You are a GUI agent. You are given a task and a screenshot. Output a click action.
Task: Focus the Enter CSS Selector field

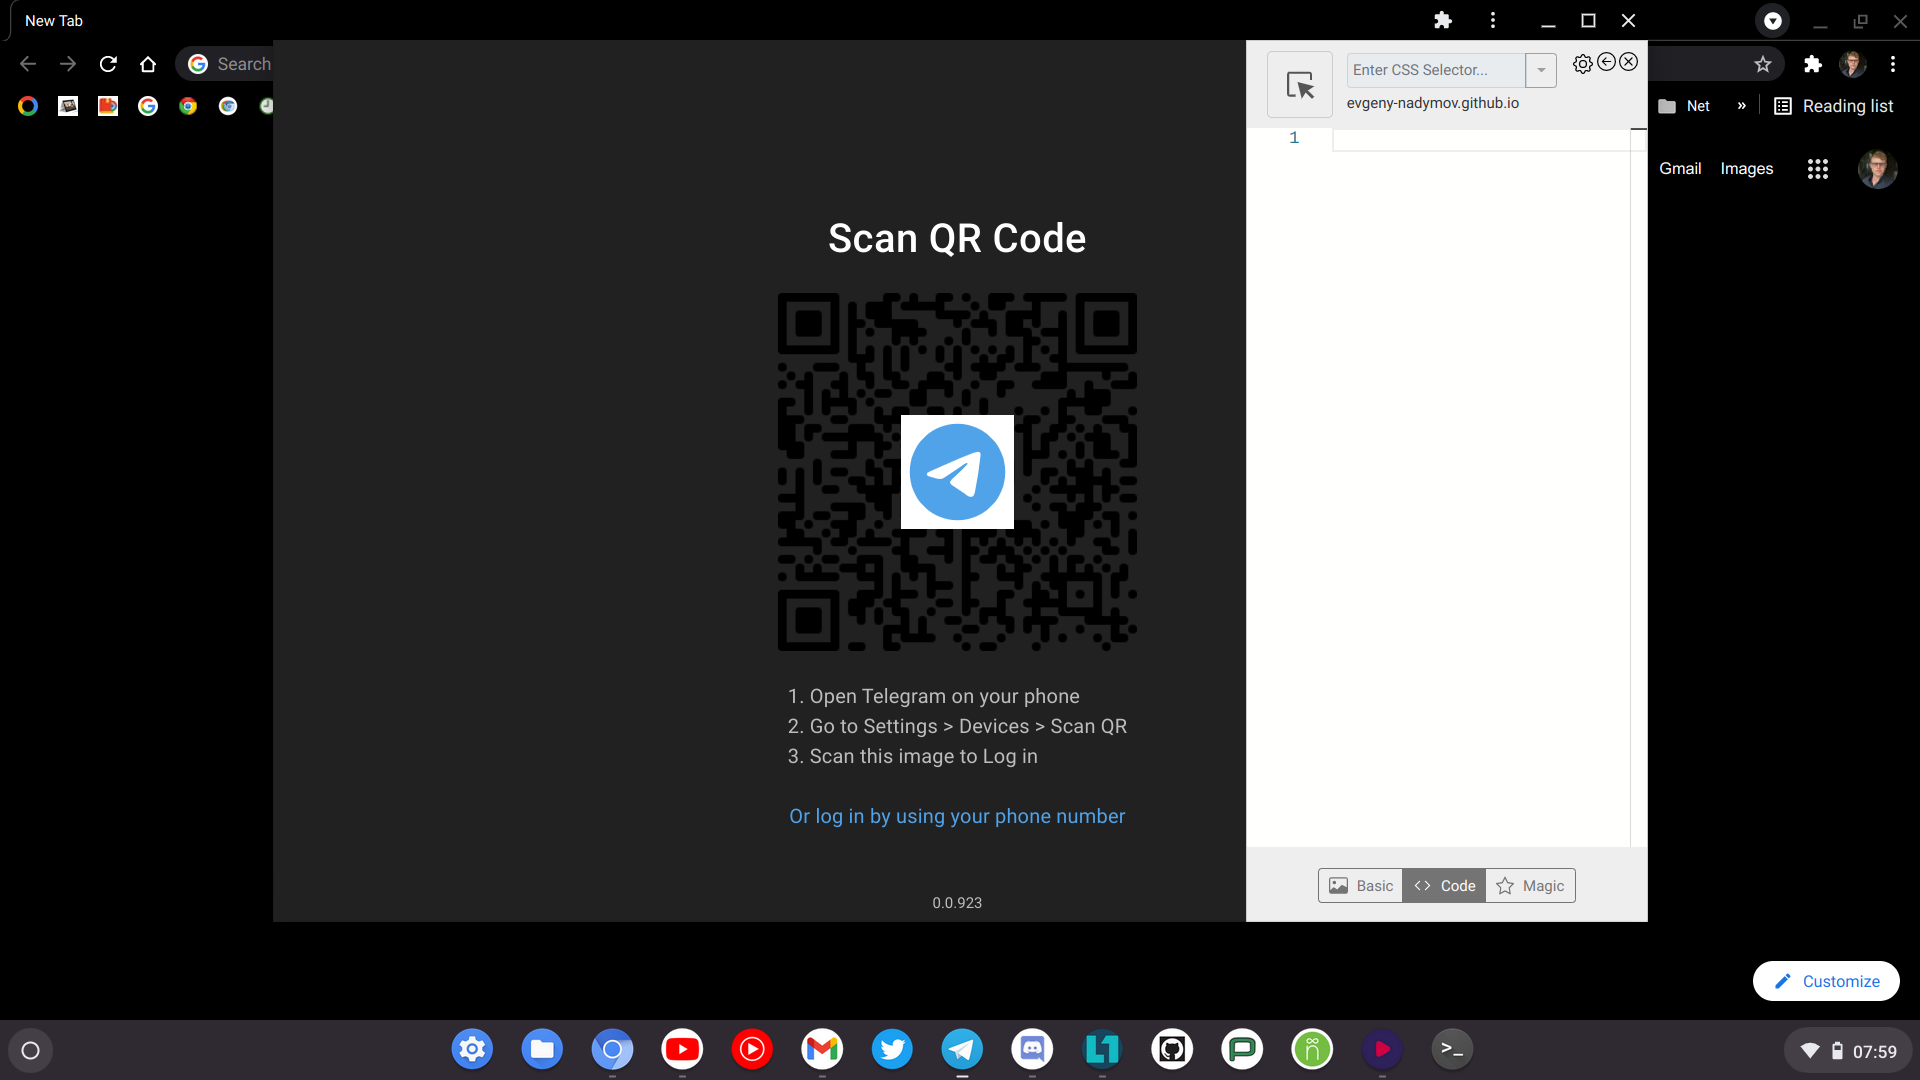pos(1435,70)
